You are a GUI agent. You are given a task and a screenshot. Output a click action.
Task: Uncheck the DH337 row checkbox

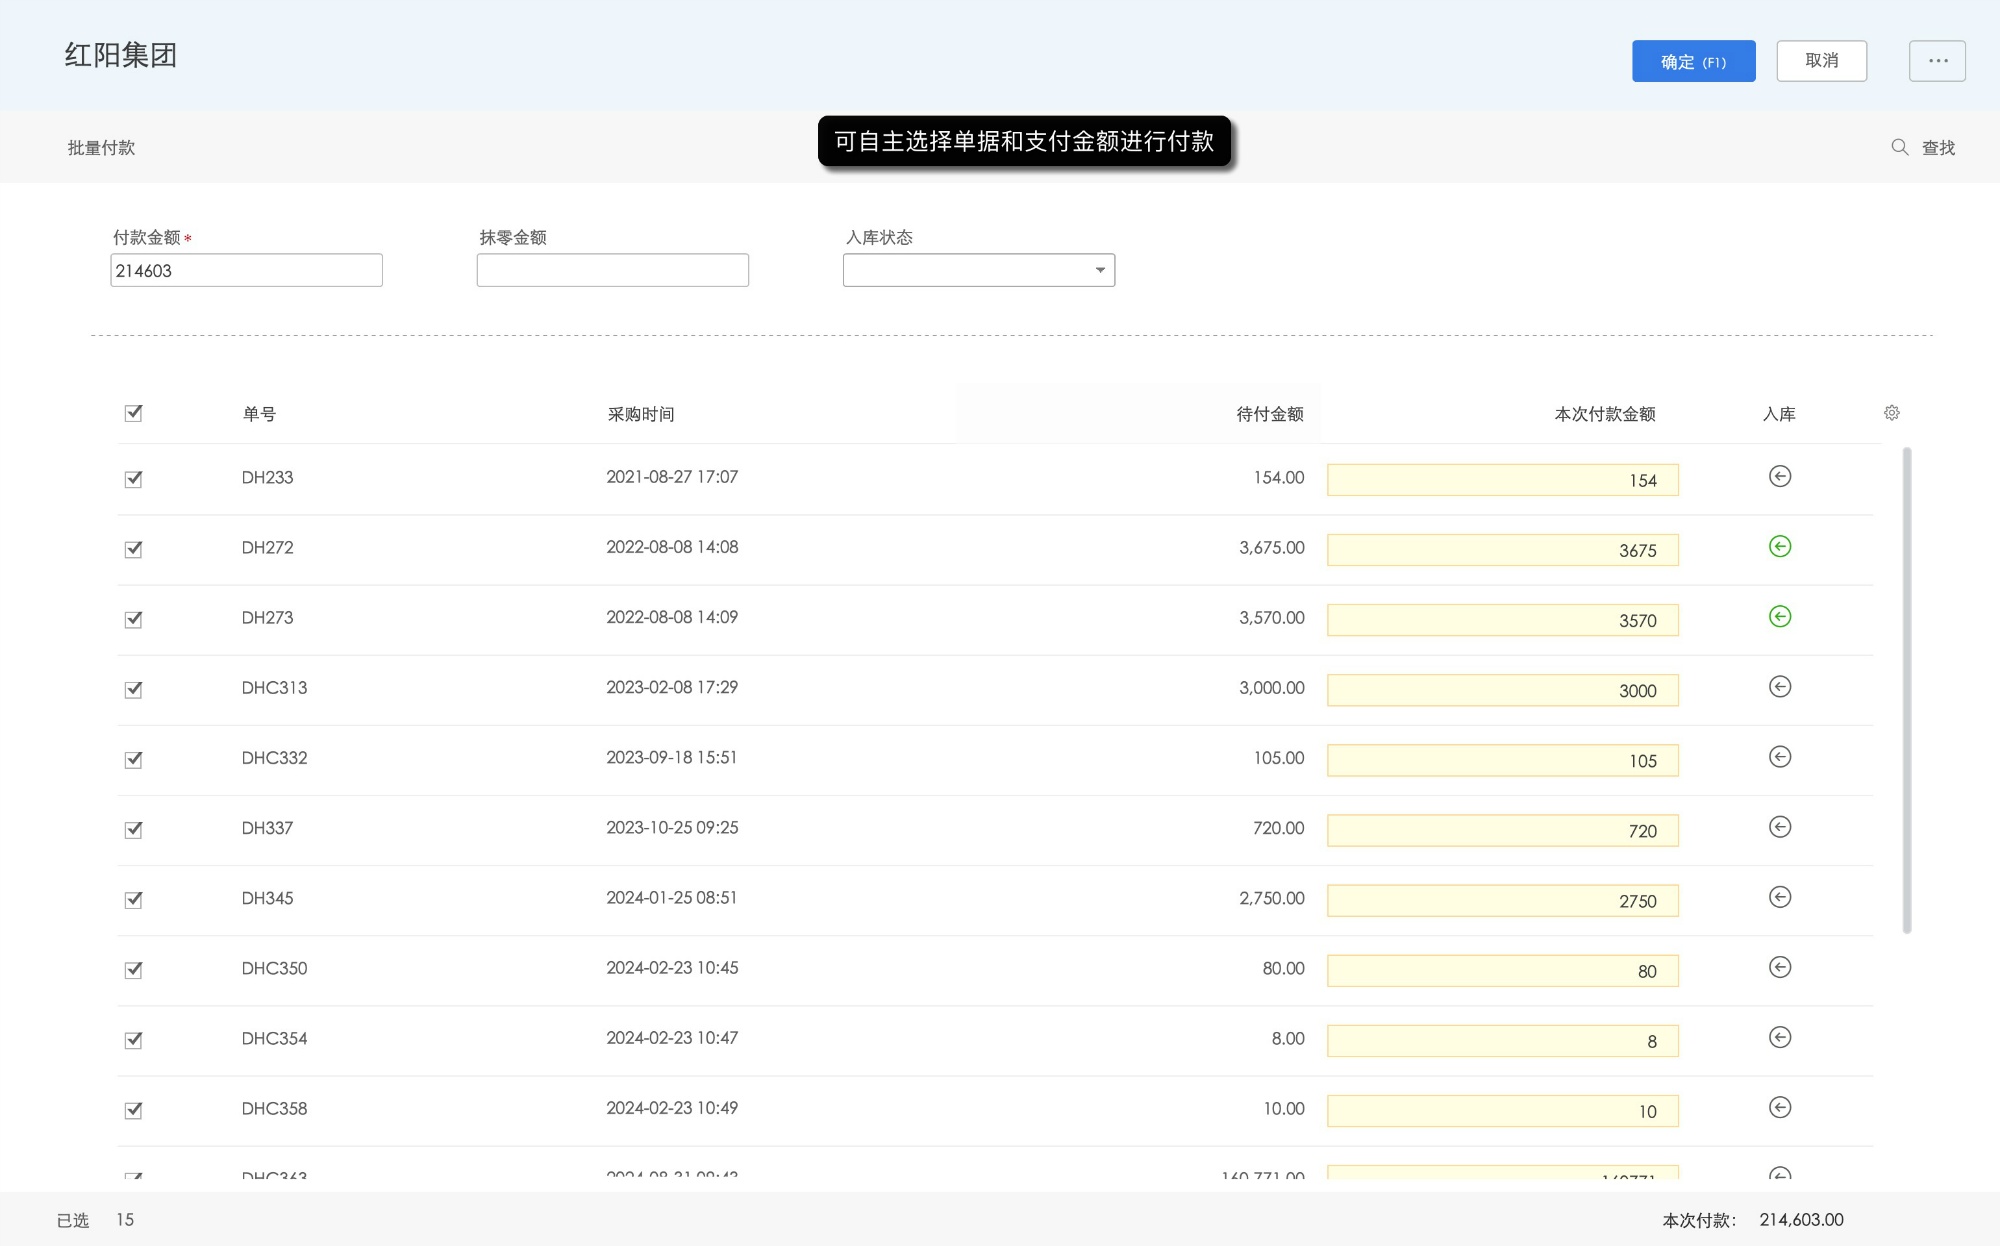coord(133,829)
